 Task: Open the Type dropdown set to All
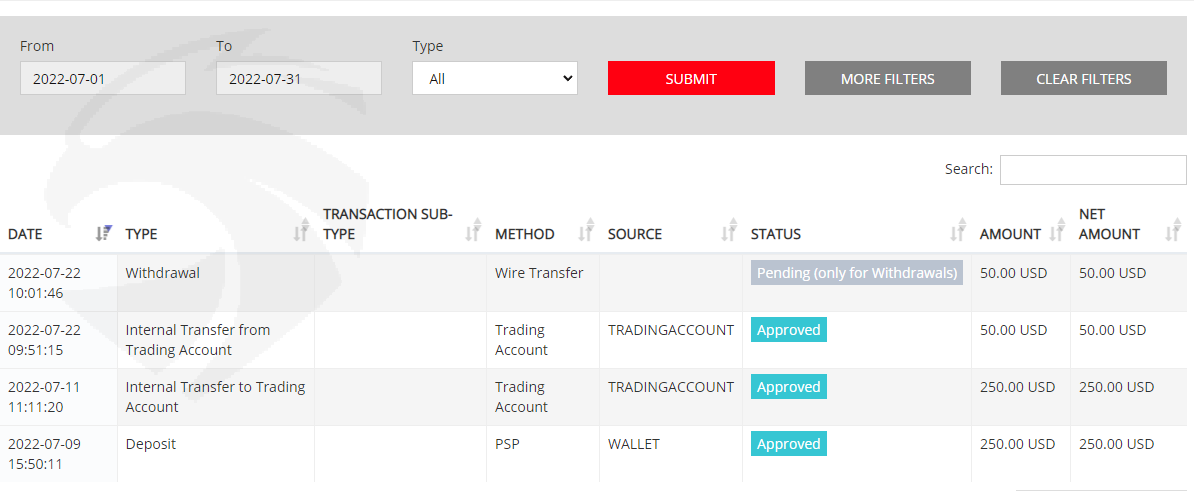495,78
